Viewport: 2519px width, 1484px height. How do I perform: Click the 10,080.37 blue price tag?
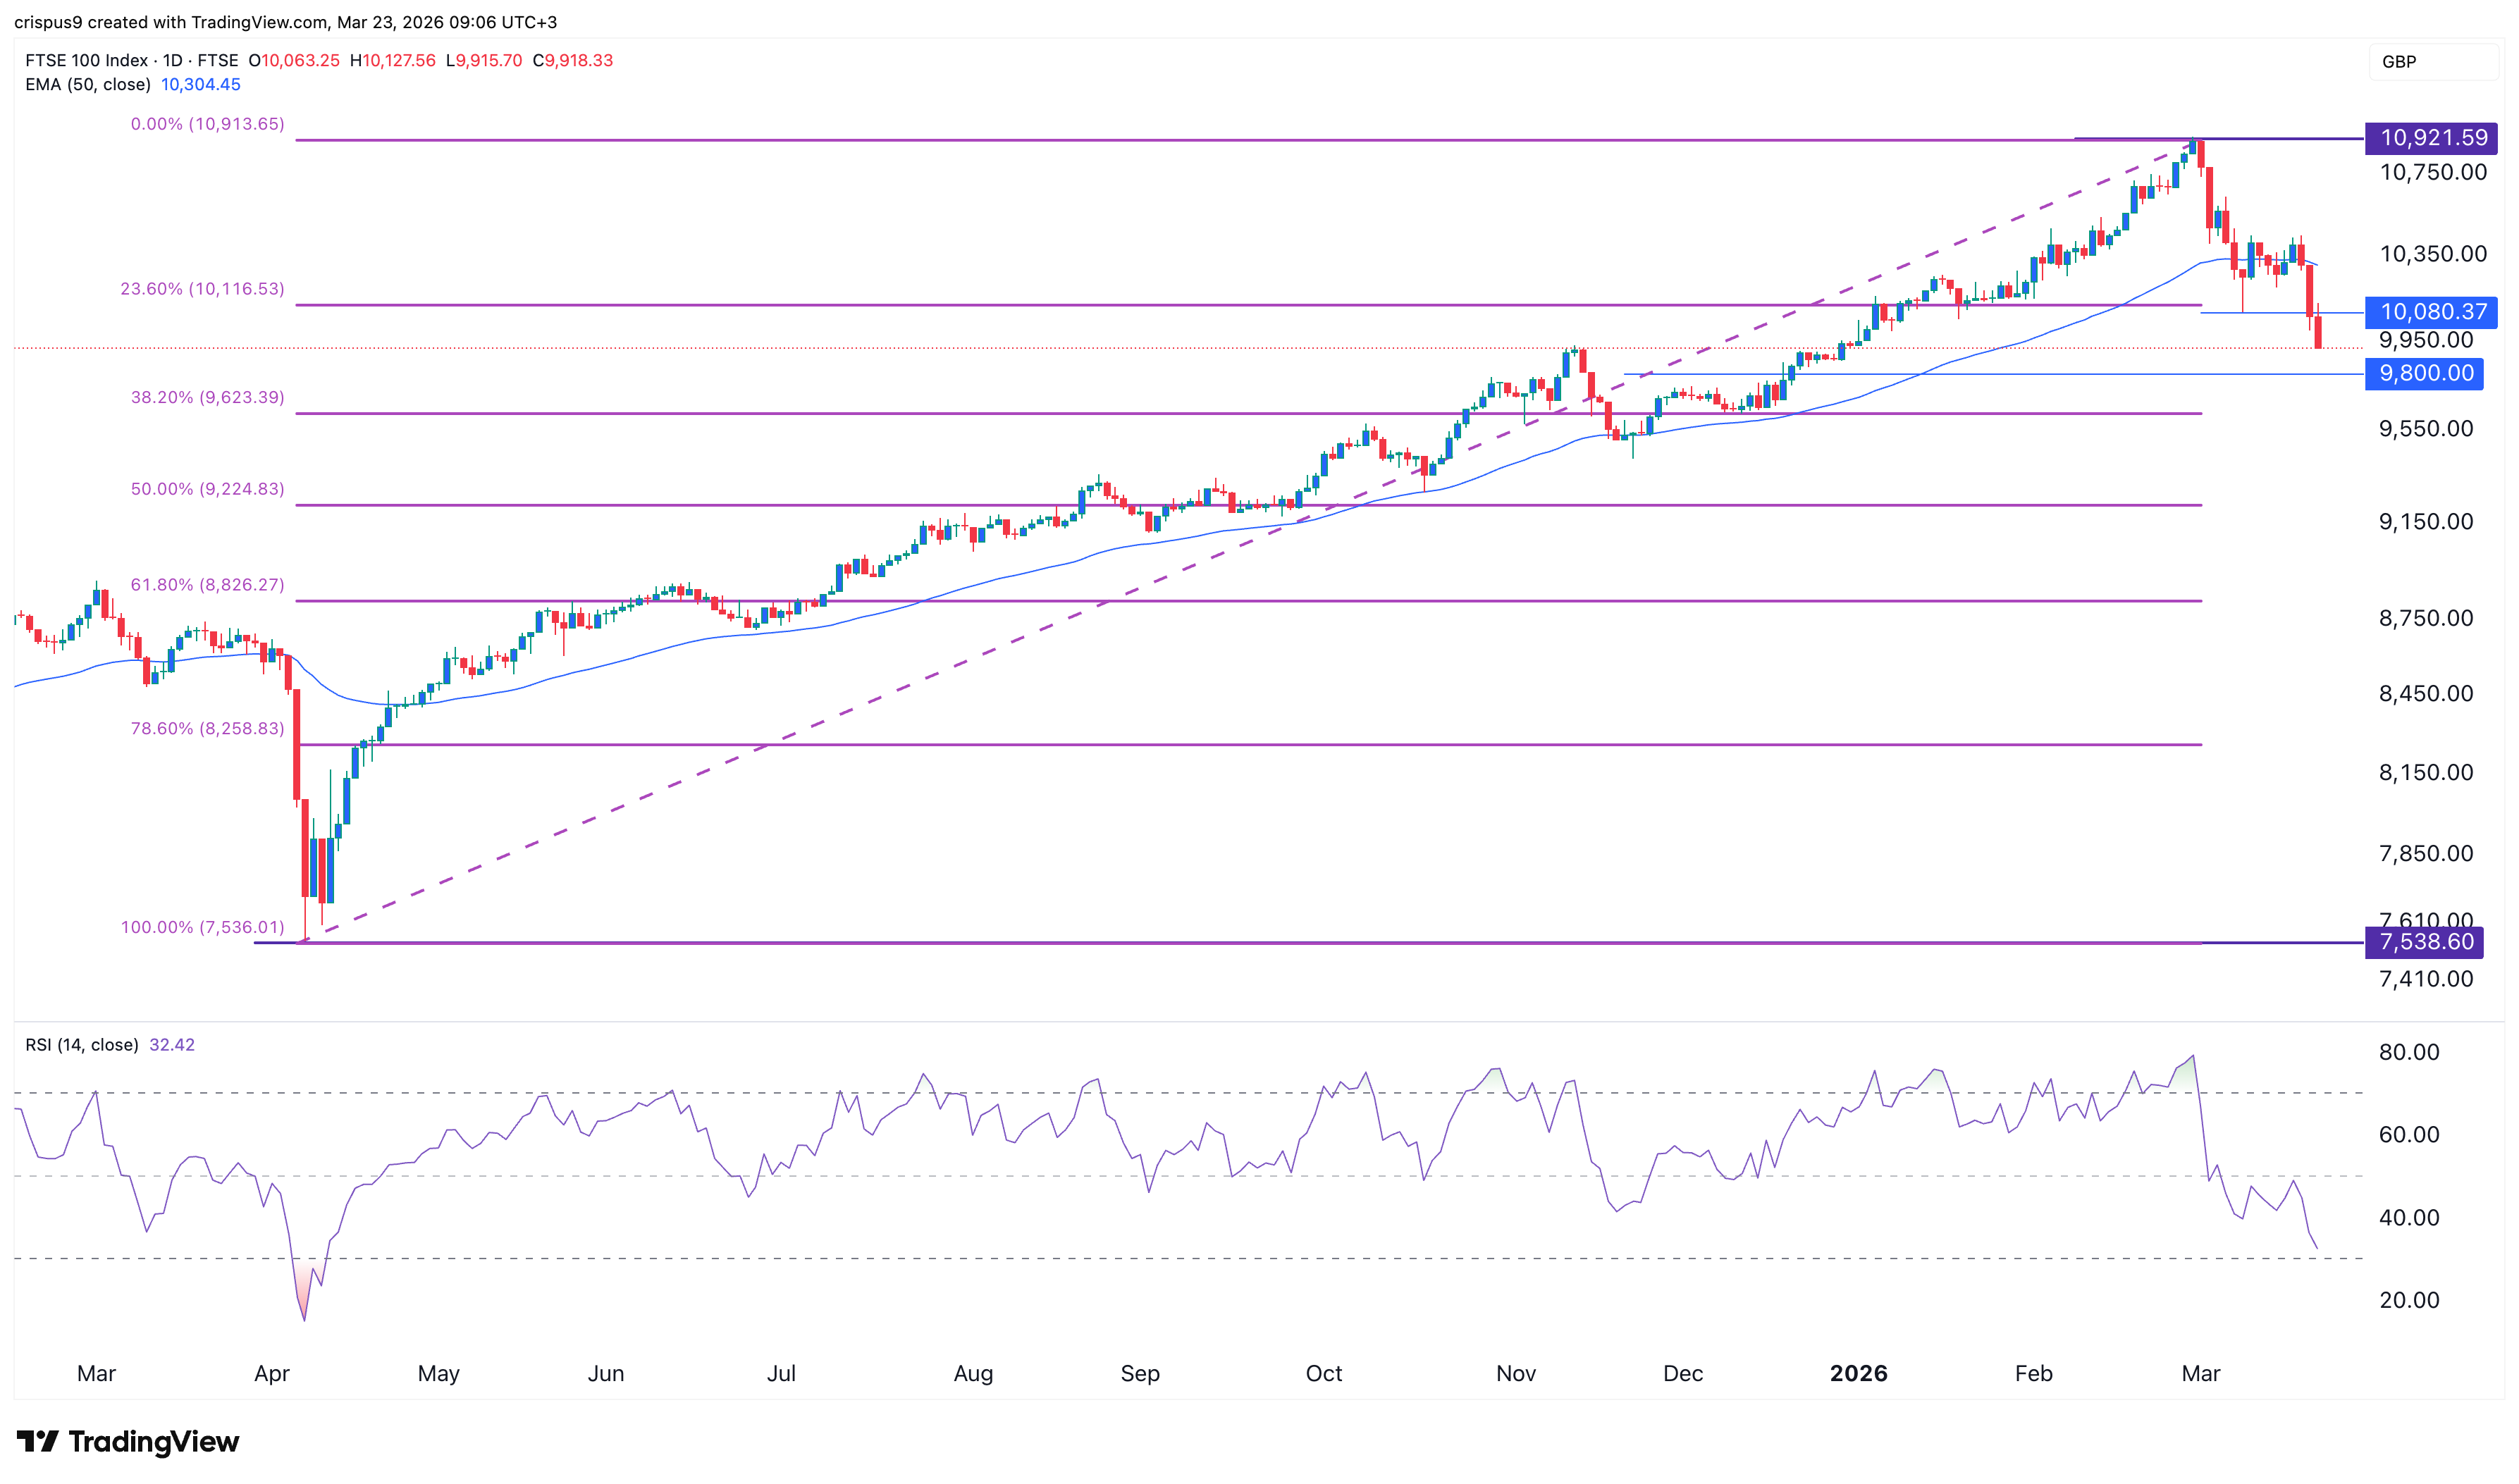pyautogui.click(x=2431, y=312)
